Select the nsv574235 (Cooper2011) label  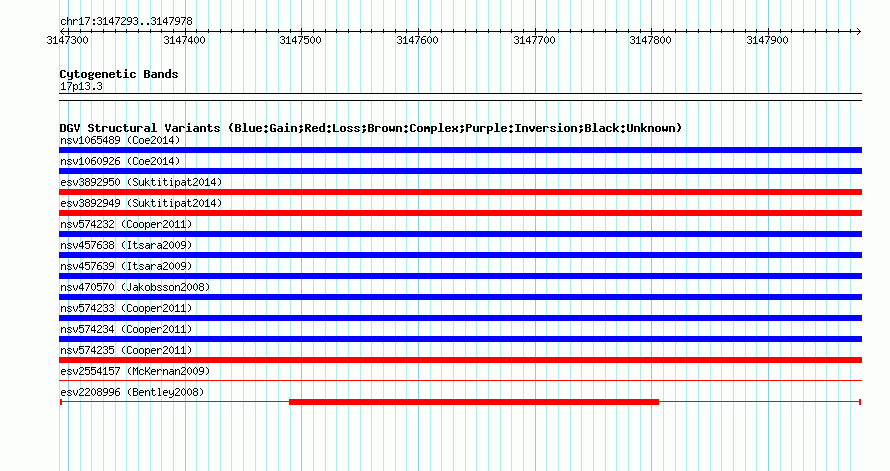click(126, 350)
